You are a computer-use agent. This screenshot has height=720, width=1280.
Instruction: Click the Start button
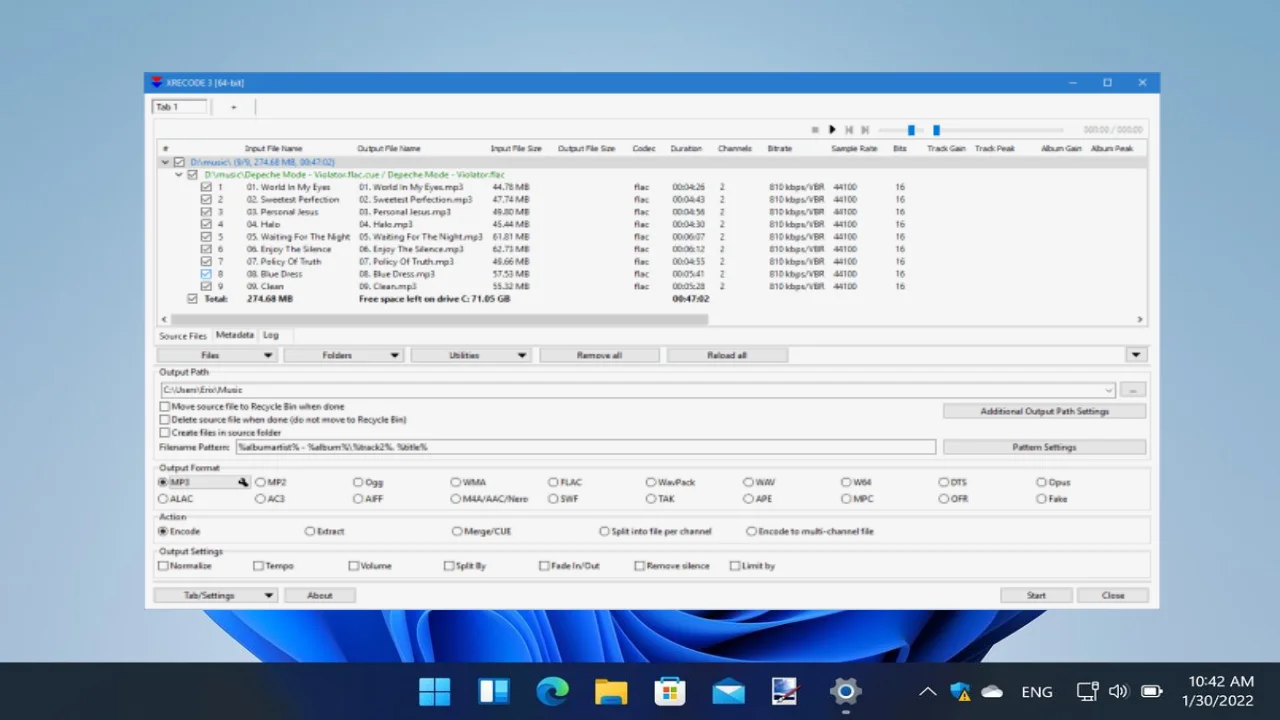(1036, 595)
